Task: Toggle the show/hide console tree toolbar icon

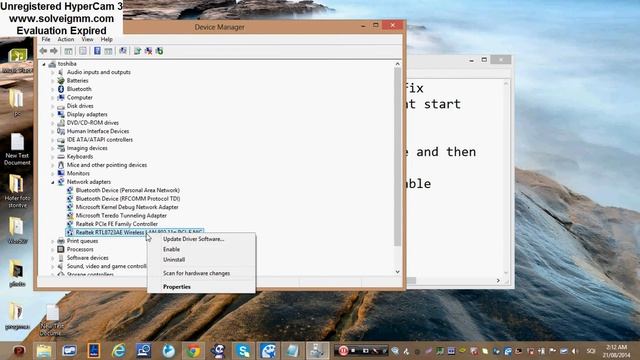Action: coord(68,51)
